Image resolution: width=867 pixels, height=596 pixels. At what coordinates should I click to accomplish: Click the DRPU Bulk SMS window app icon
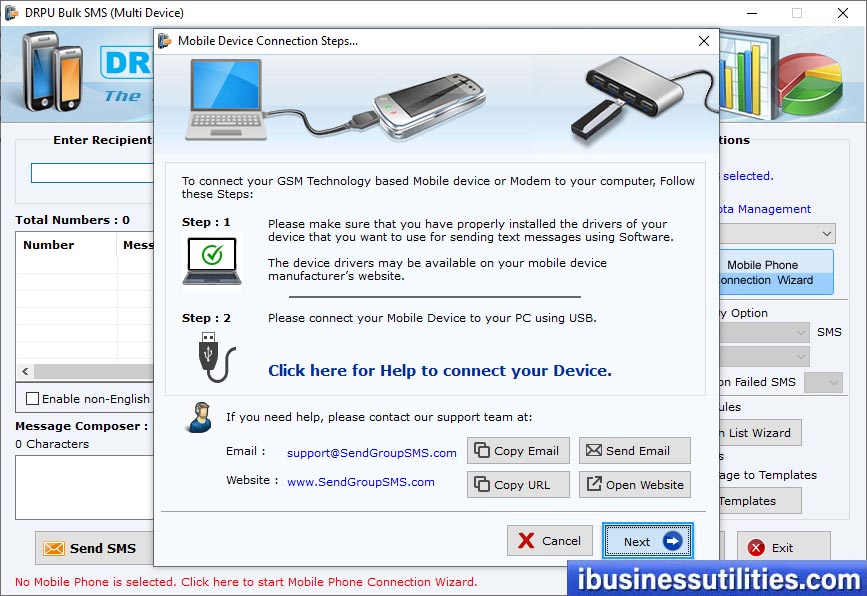click(12, 12)
